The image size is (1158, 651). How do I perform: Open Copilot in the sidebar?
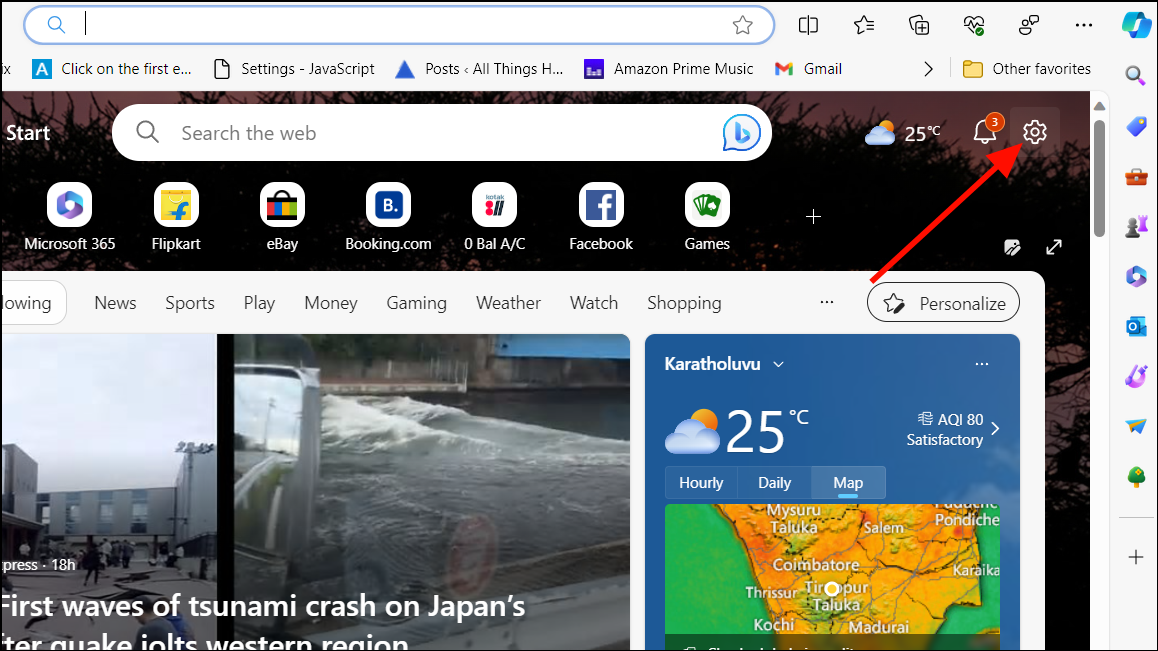1137,25
